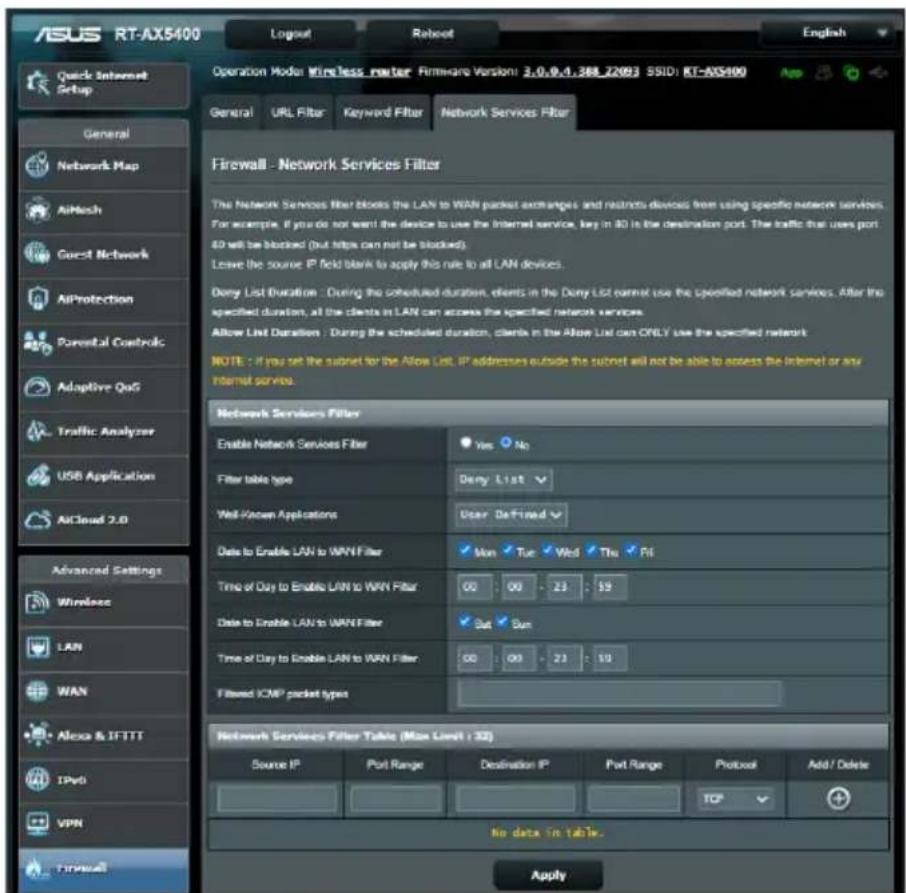Open the WAN globe icon
The width and height of the screenshot is (906, 893).
coord(38,691)
